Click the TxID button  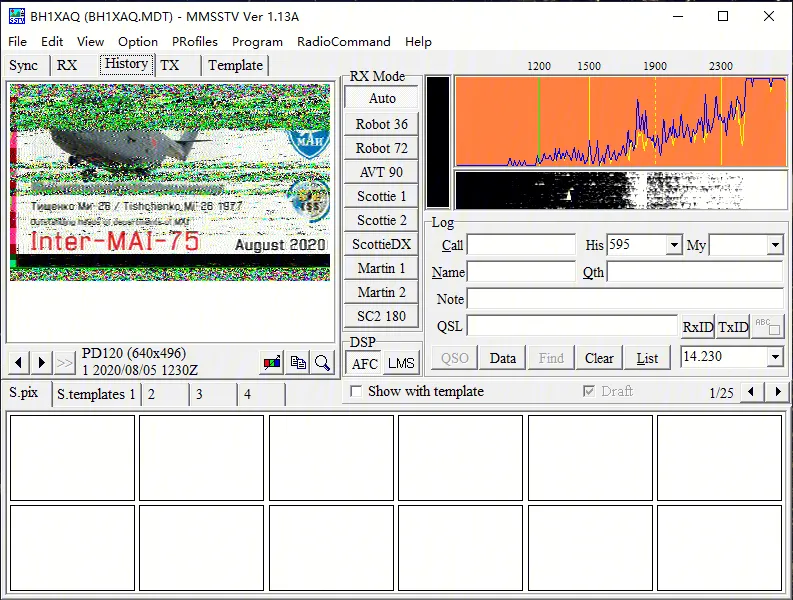click(733, 327)
